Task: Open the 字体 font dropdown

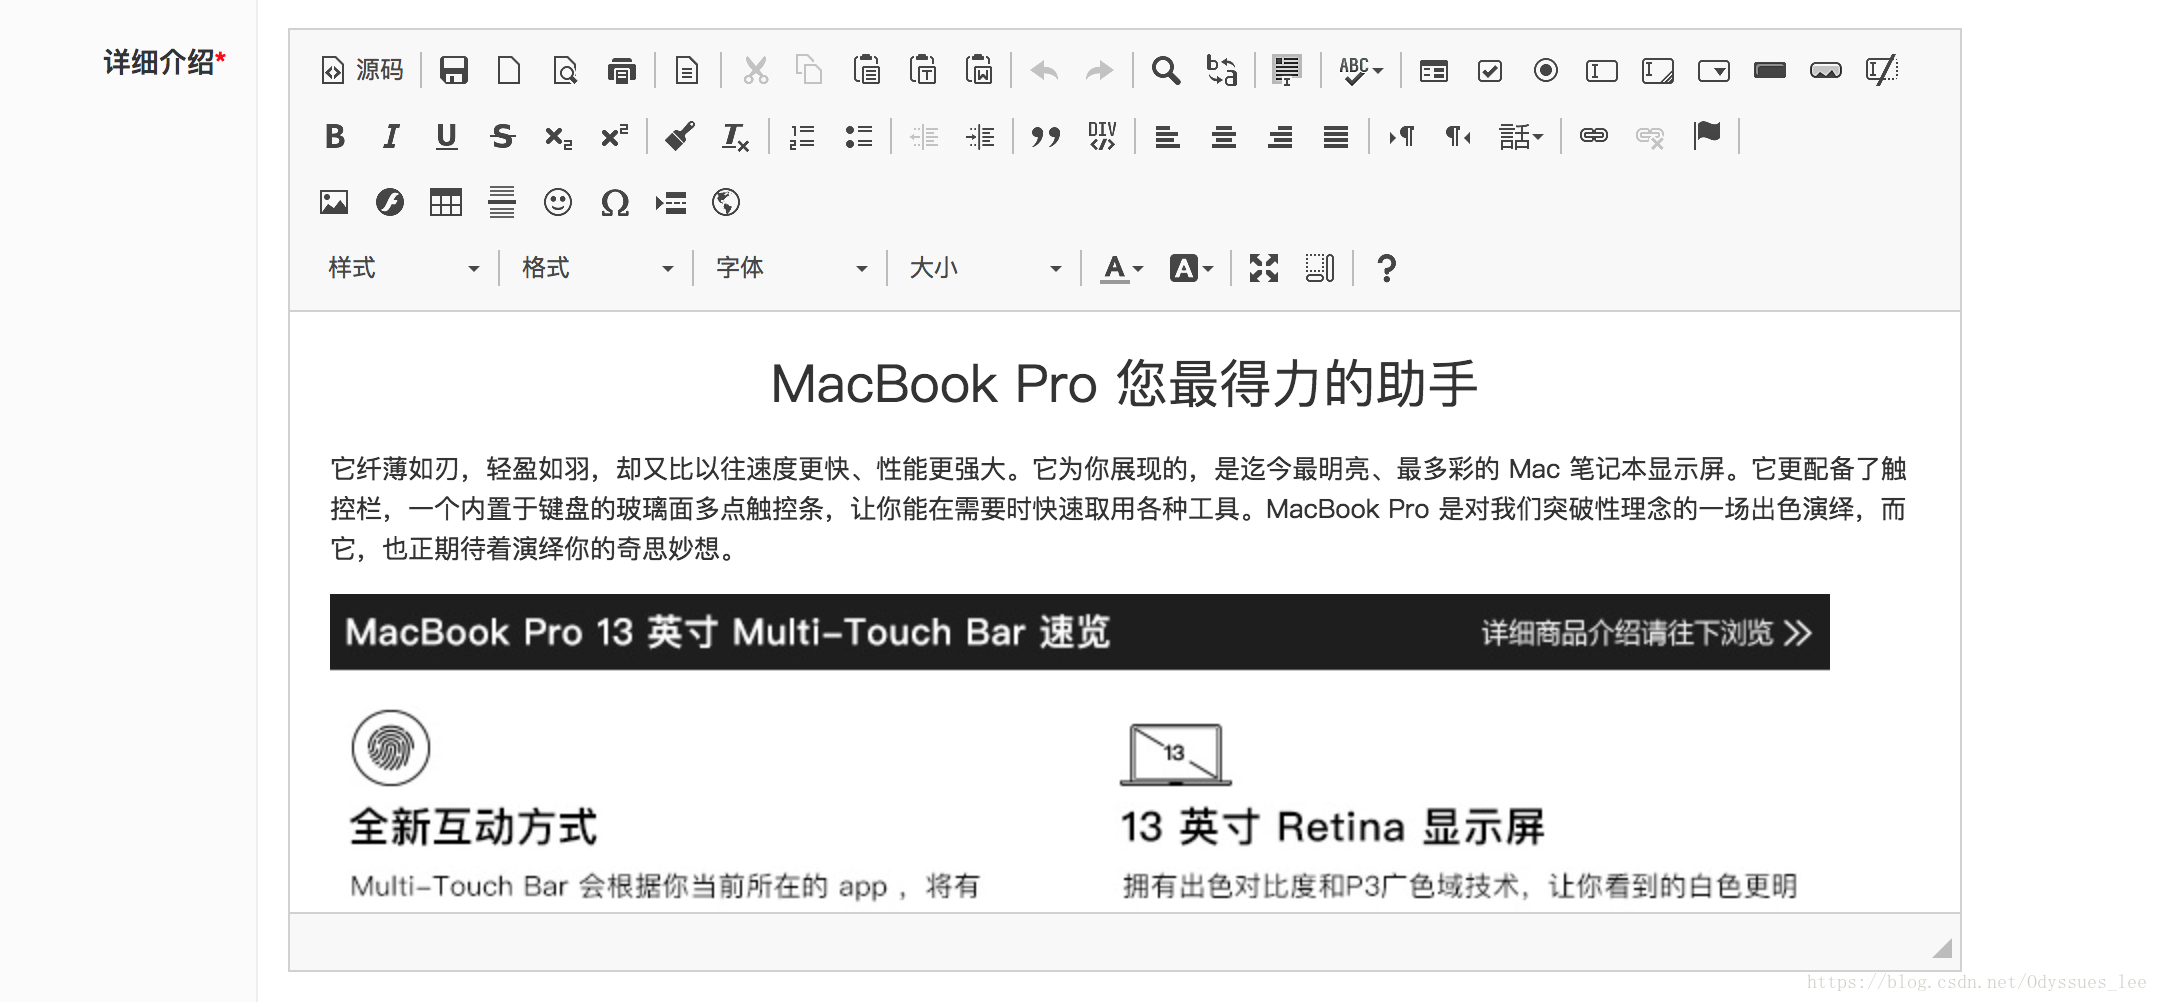Action: pos(792,268)
